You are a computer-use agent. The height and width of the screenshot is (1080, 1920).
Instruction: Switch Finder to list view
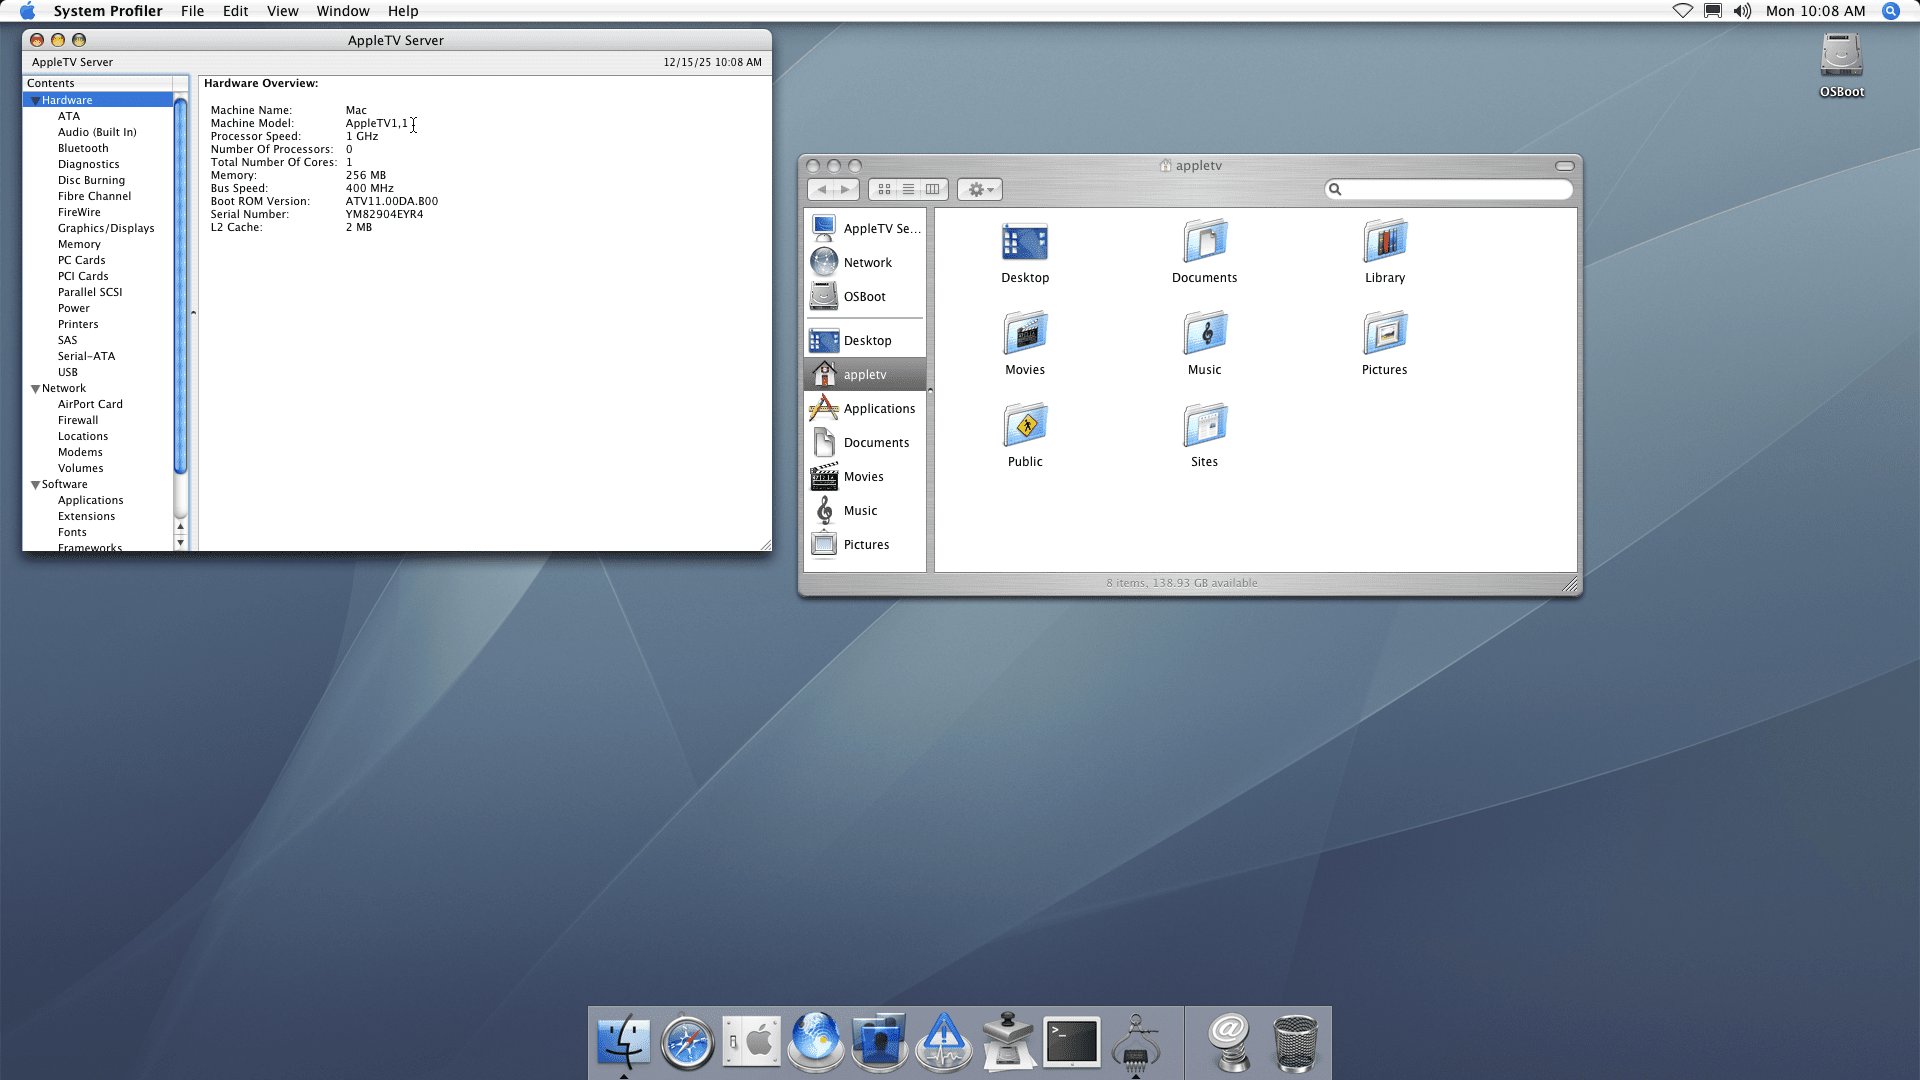(x=908, y=190)
